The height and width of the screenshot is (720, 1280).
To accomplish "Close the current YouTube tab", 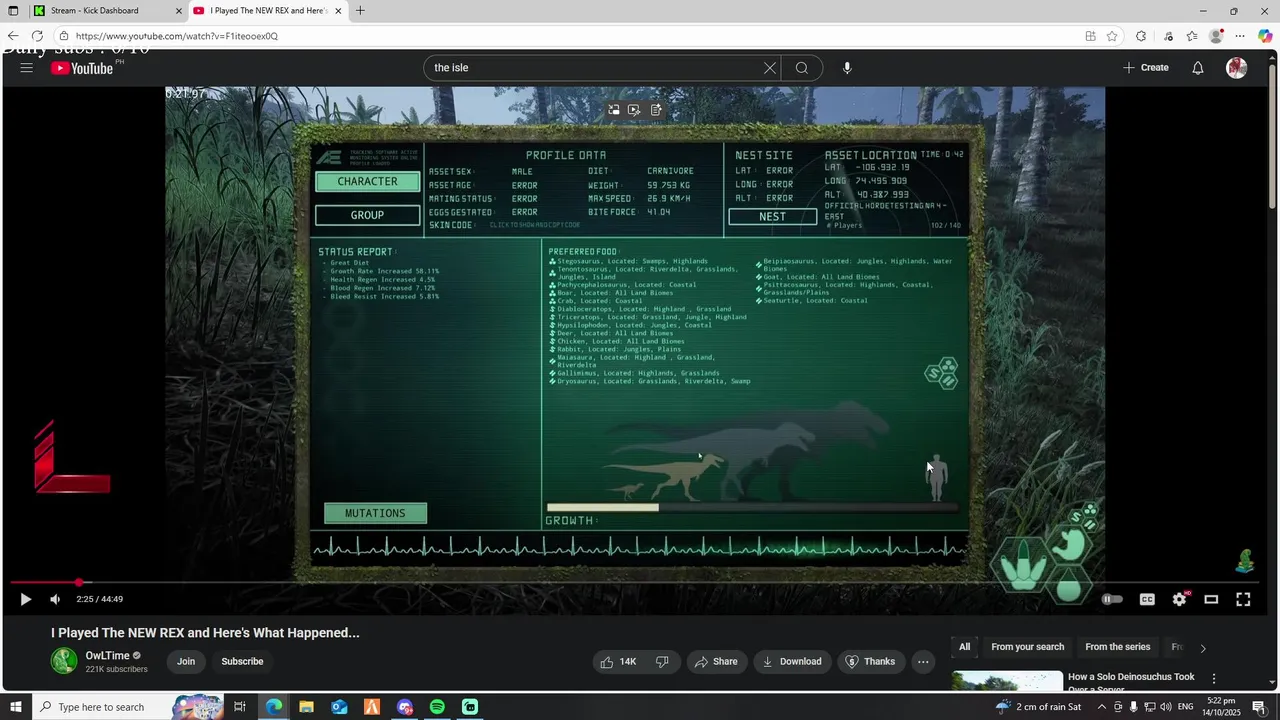I will [x=338, y=11].
